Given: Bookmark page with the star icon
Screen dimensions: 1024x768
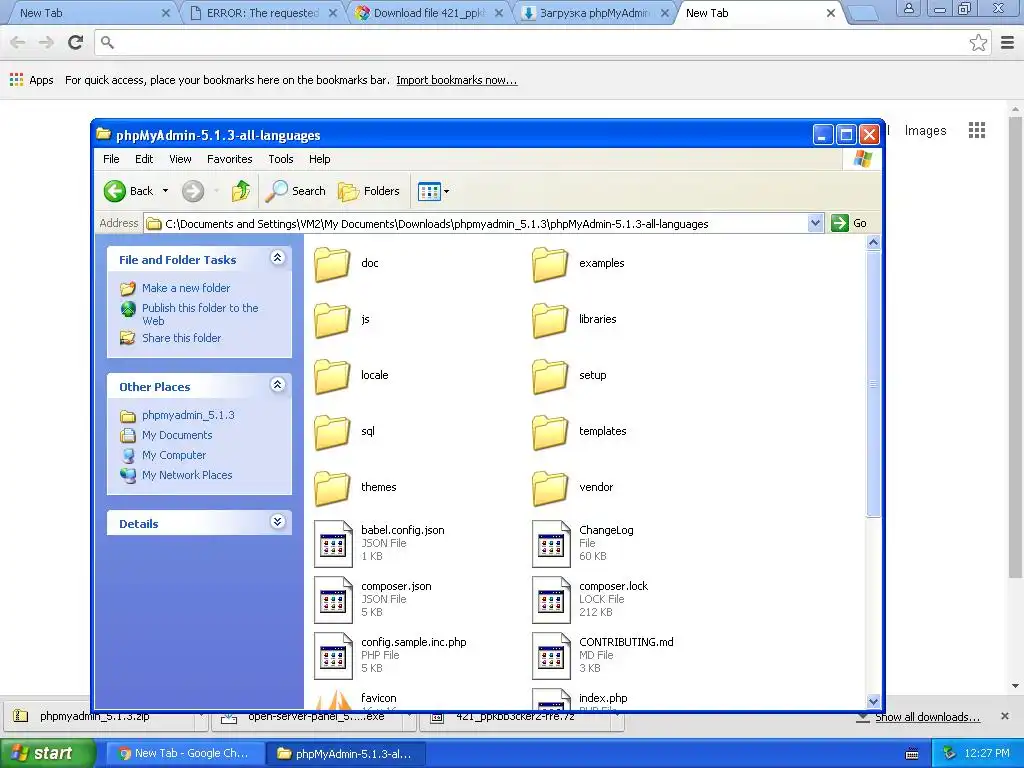Looking at the screenshot, I should pyautogui.click(x=978, y=42).
